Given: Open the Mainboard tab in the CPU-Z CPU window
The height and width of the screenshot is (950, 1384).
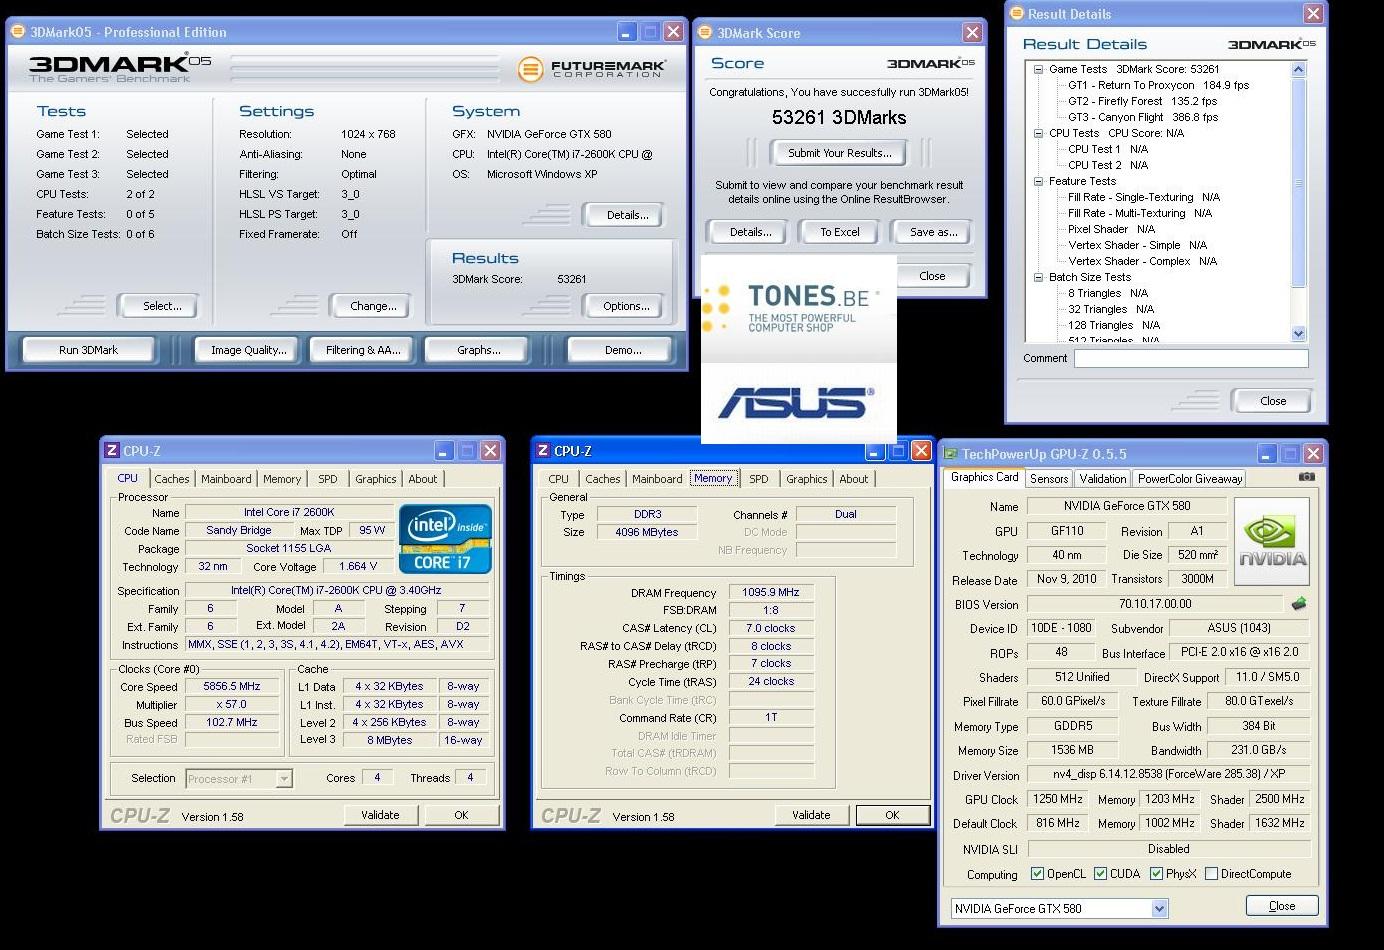Looking at the screenshot, I should 226,479.
